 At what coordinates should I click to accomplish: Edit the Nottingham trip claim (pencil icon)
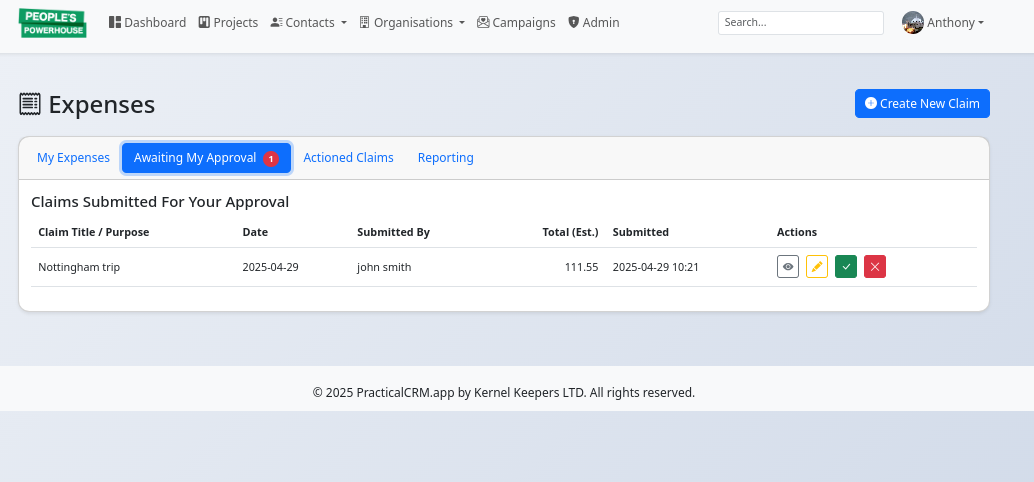pyautogui.click(x=817, y=266)
